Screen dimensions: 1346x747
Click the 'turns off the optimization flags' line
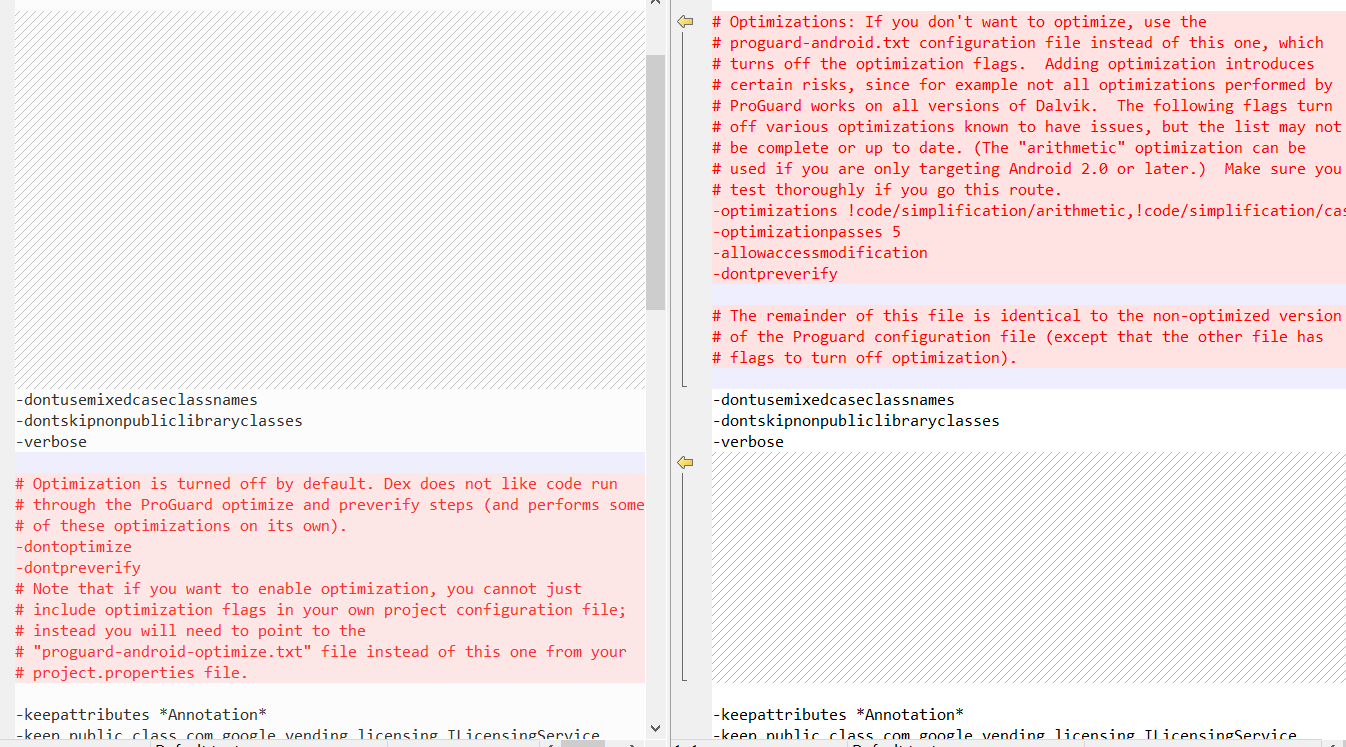pyautogui.click(x=1013, y=63)
